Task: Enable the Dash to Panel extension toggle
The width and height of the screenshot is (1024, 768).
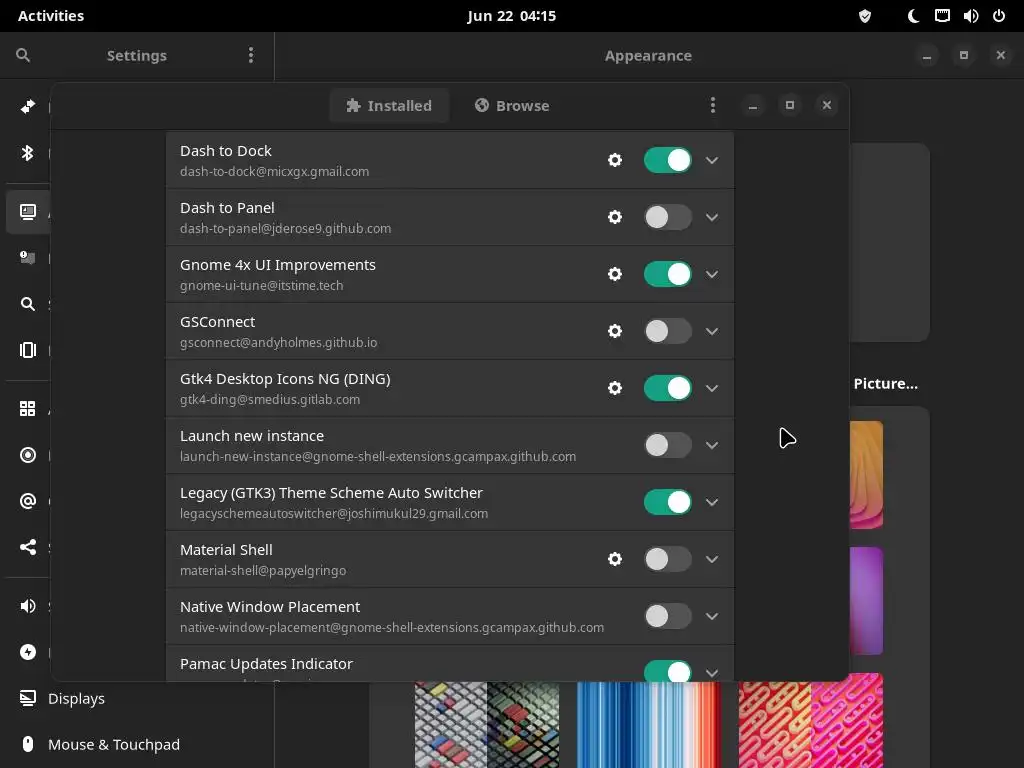Action: [x=667, y=217]
